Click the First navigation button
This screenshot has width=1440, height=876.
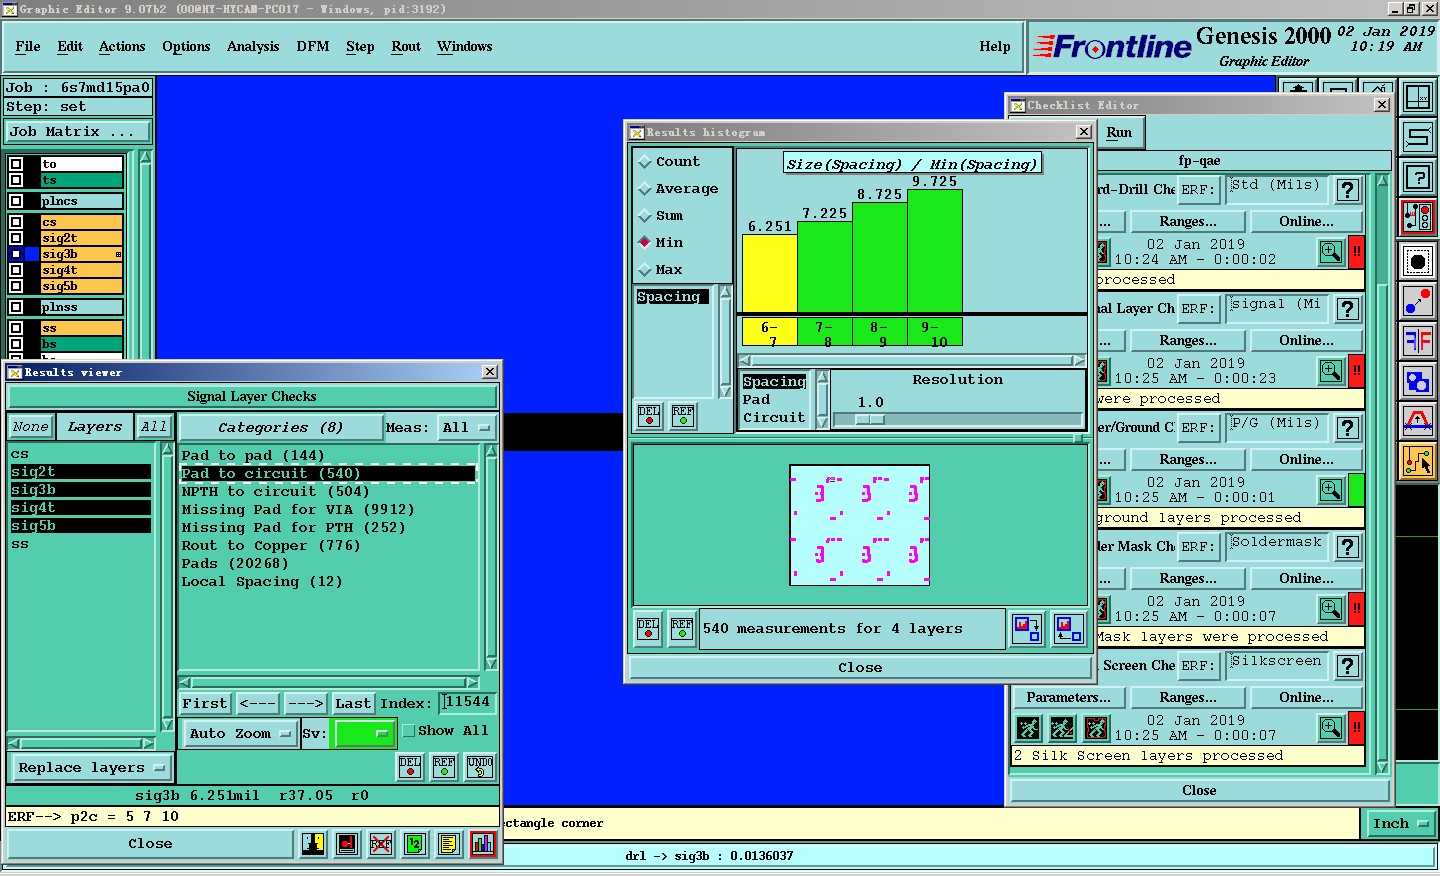click(205, 704)
